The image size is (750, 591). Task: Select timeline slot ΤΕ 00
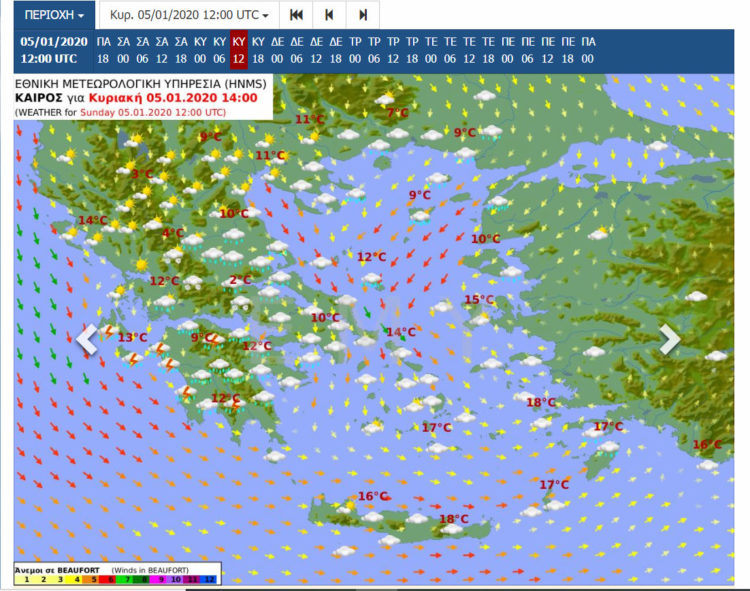[x=431, y=50]
